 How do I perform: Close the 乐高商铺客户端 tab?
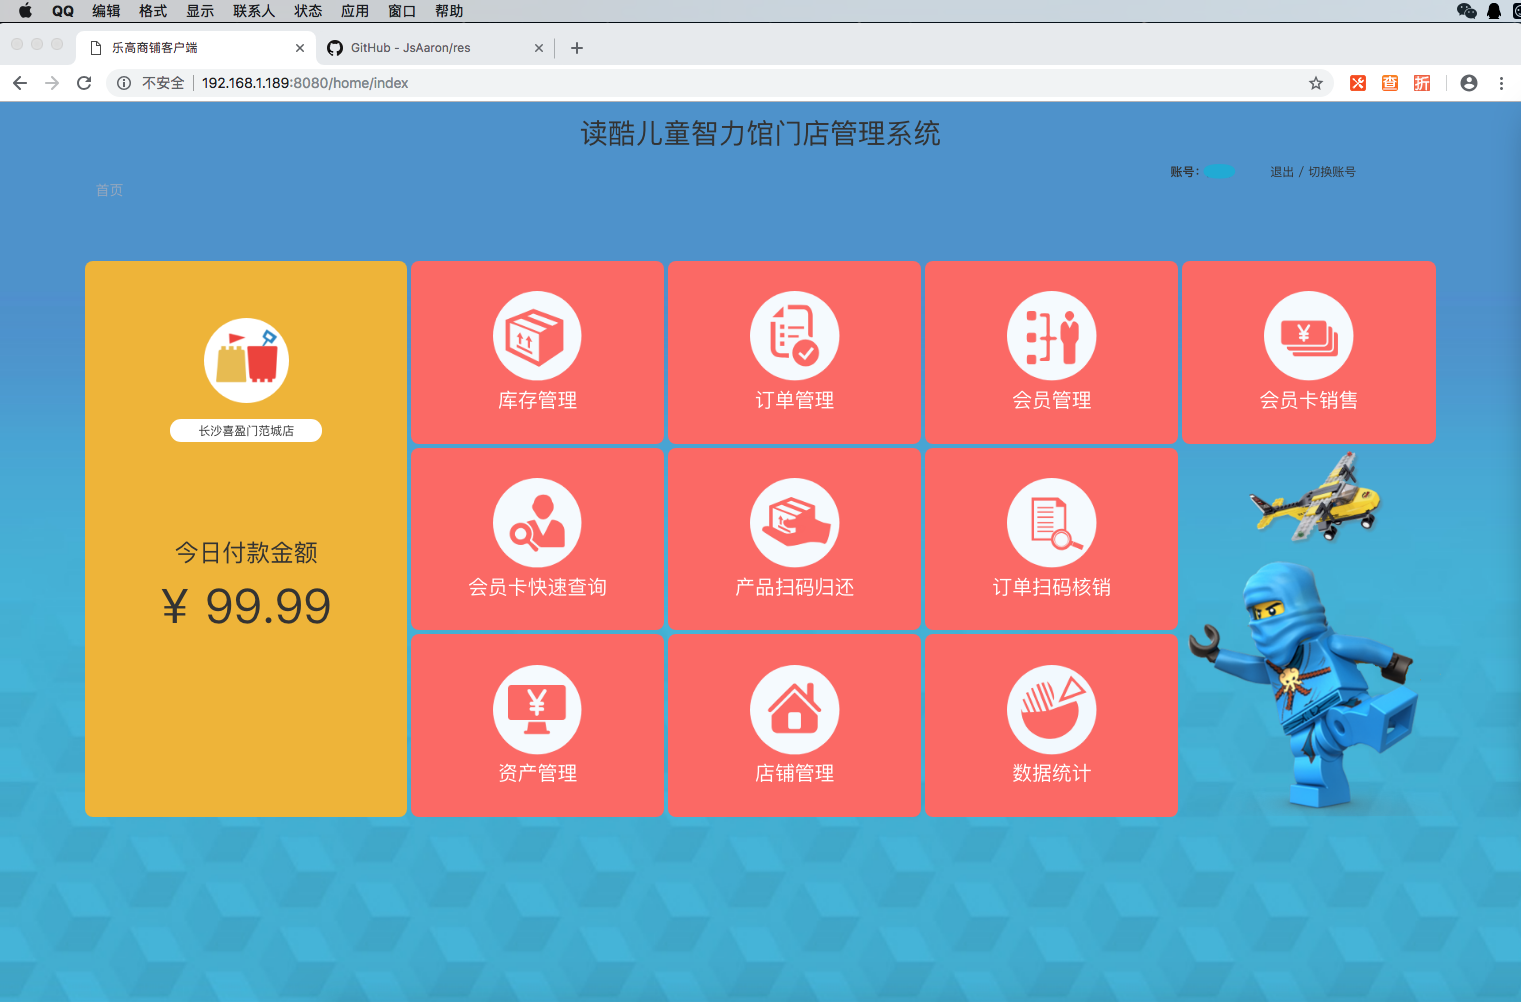300,48
